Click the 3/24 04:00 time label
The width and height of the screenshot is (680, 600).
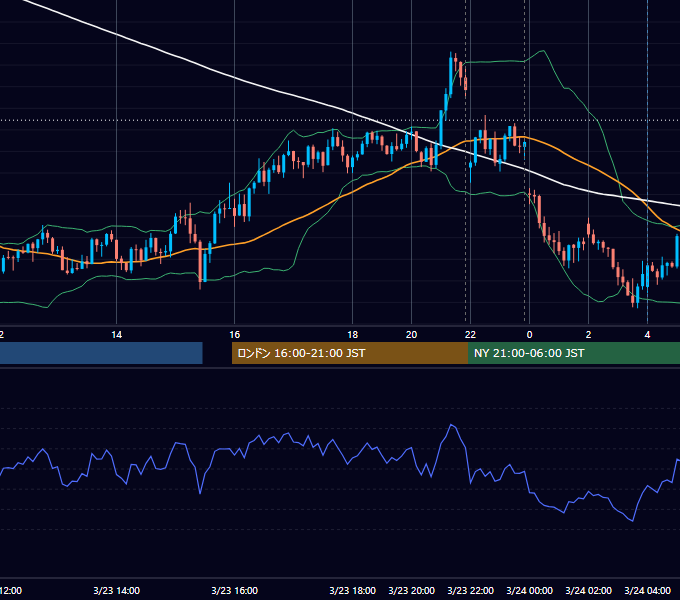[647, 590]
